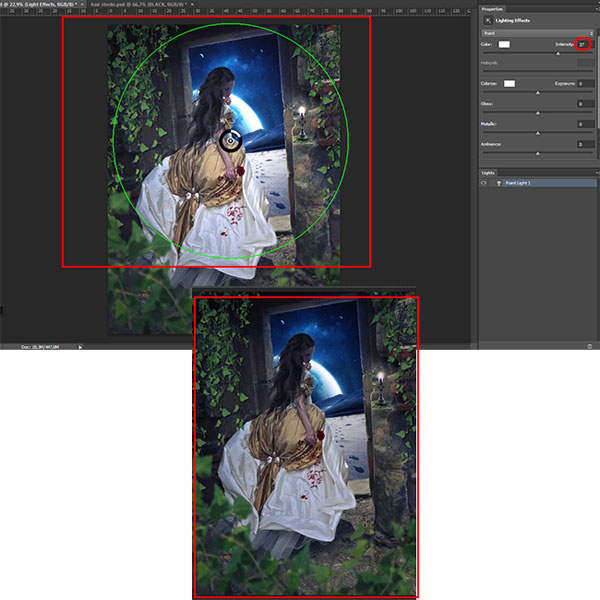Click the Ambience slider handle
This screenshot has width=600, height=600.
pyautogui.click(x=538, y=154)
